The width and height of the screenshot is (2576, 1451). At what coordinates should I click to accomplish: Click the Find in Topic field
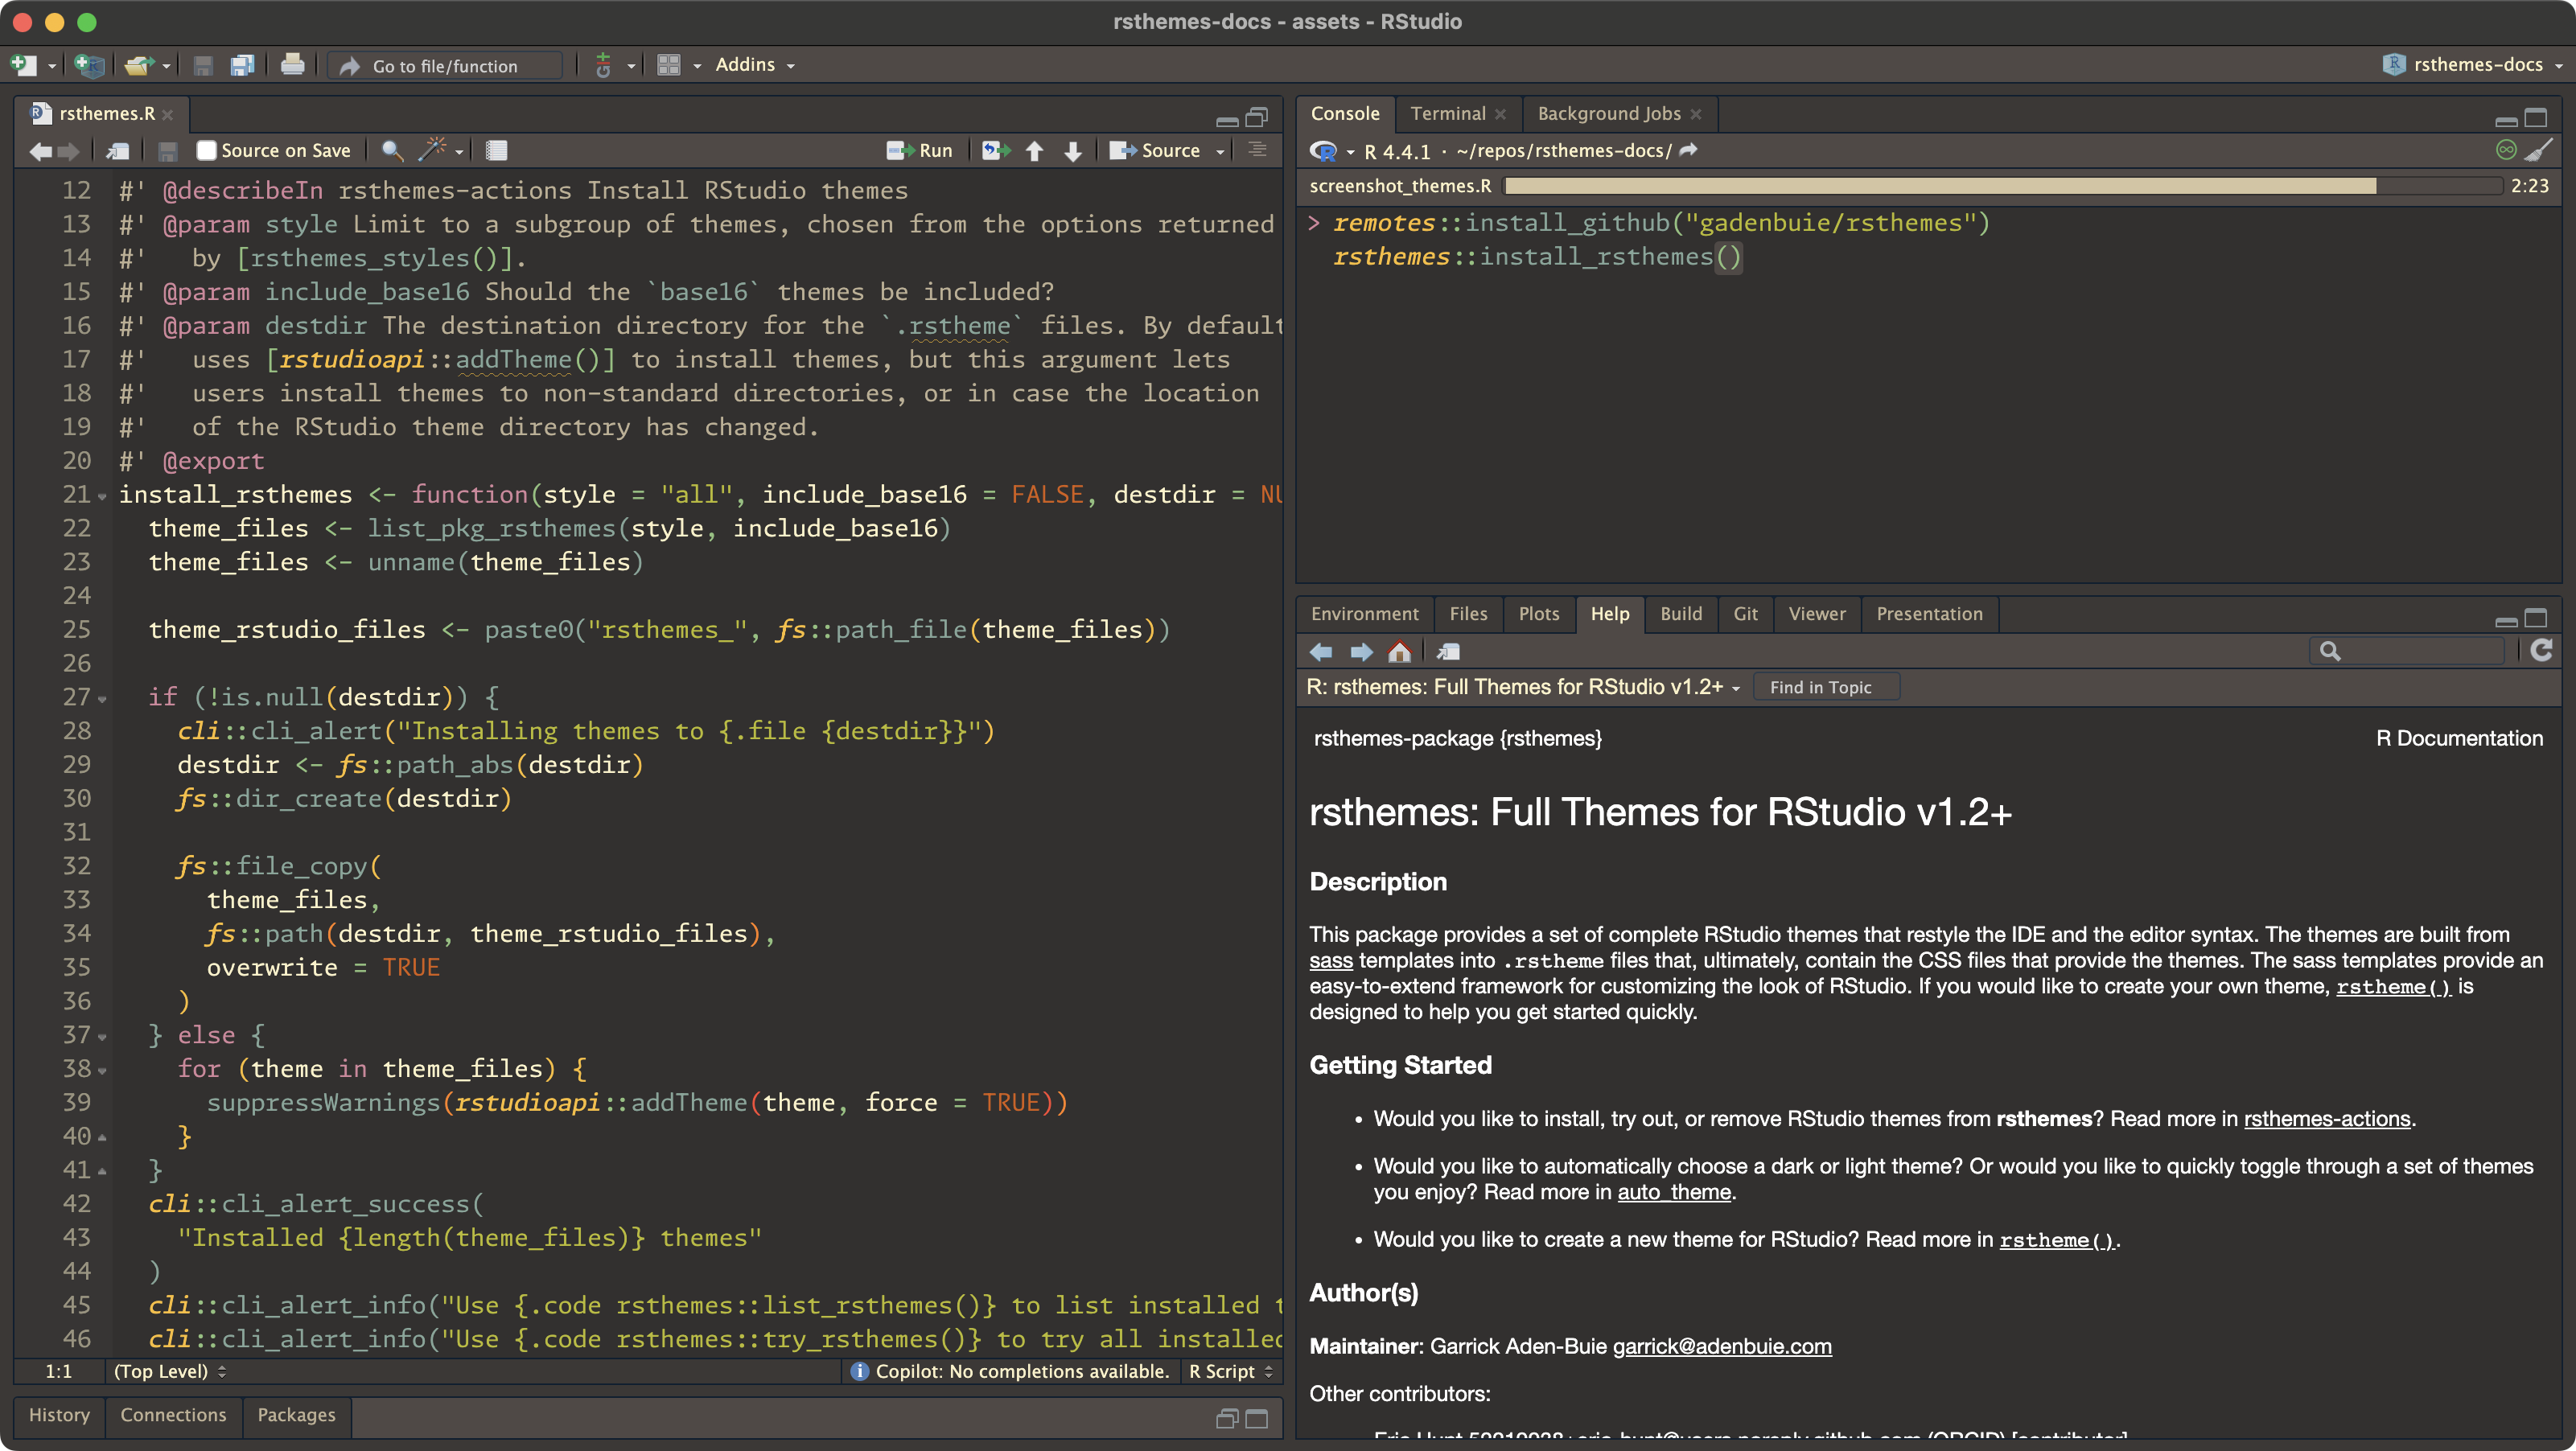1825,687
